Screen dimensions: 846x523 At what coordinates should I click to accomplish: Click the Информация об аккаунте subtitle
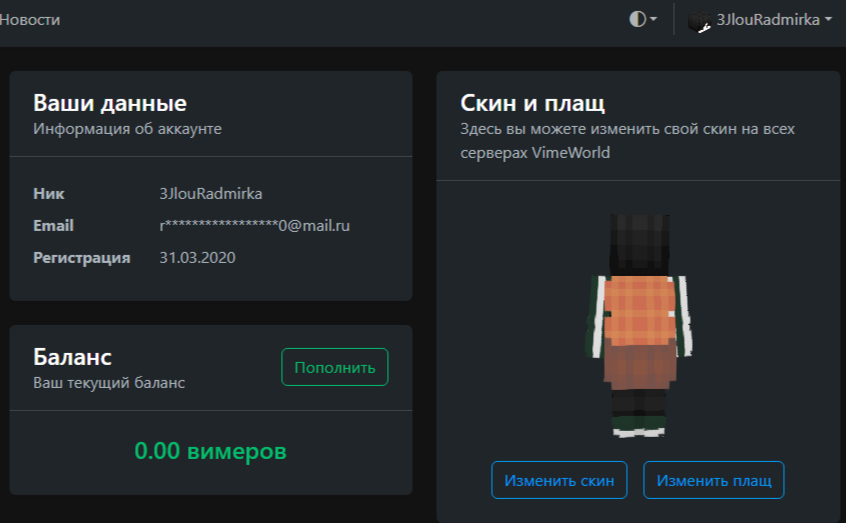pyautogui.click(x=127, y=128)
